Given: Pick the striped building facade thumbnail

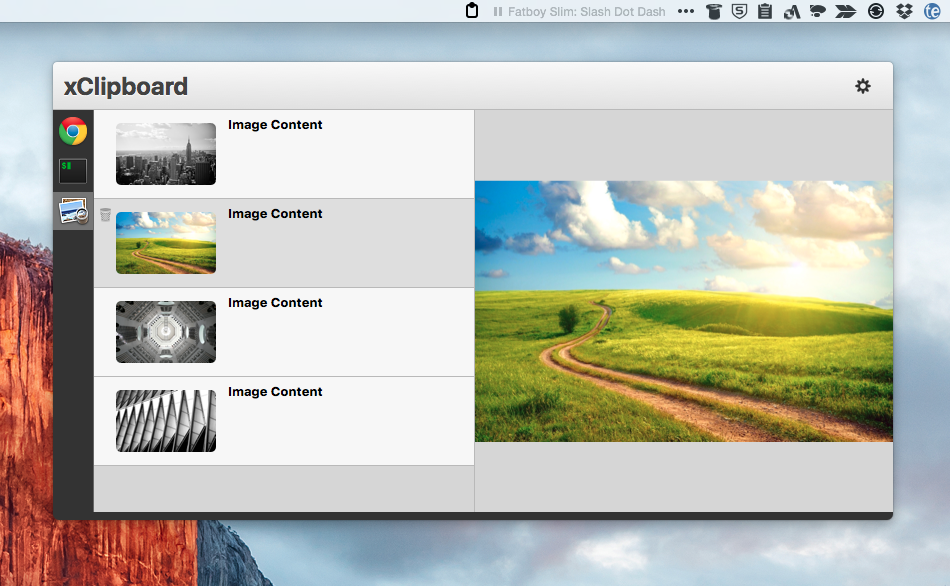Looking at the screenshot, I should pyautogui.click(x=166, y=421).
